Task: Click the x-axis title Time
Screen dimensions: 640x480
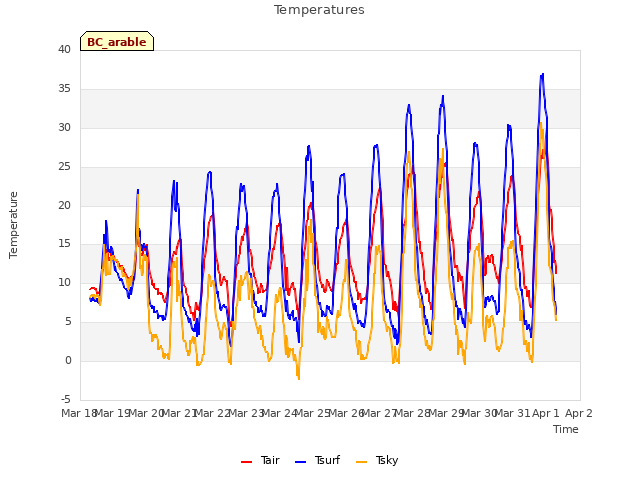Action: [x=566, y=429]
